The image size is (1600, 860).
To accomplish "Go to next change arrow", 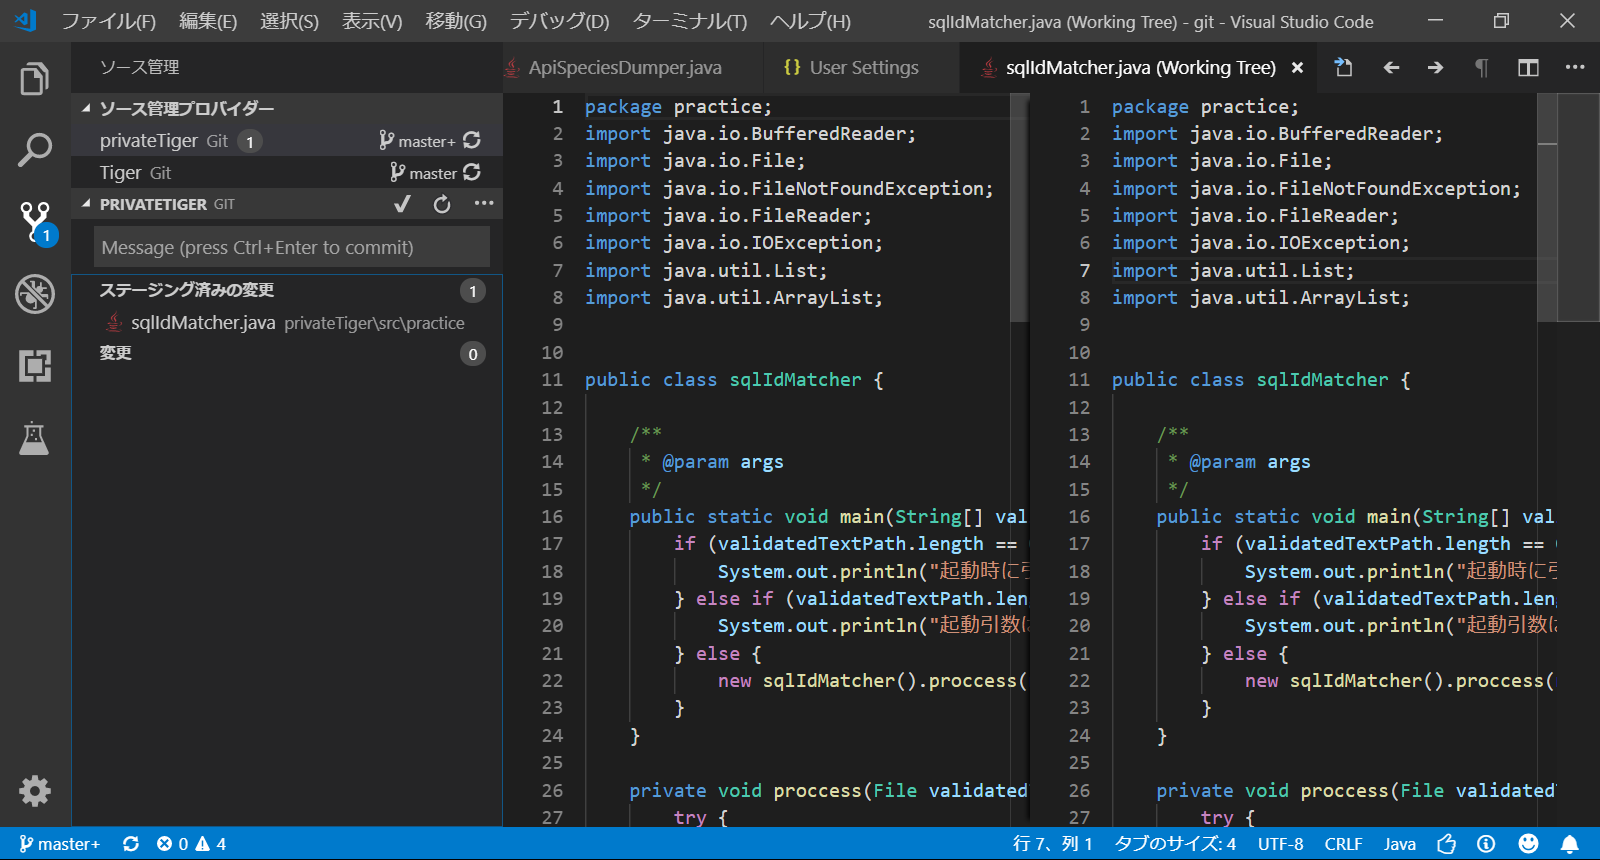I will pyautogui.click(x=1435, y=67).
